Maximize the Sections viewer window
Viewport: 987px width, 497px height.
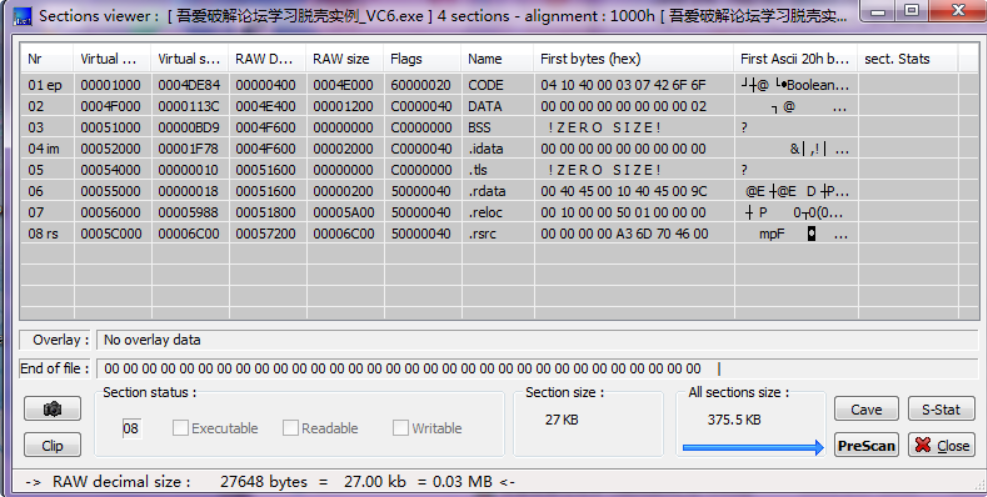coord(911,11)
